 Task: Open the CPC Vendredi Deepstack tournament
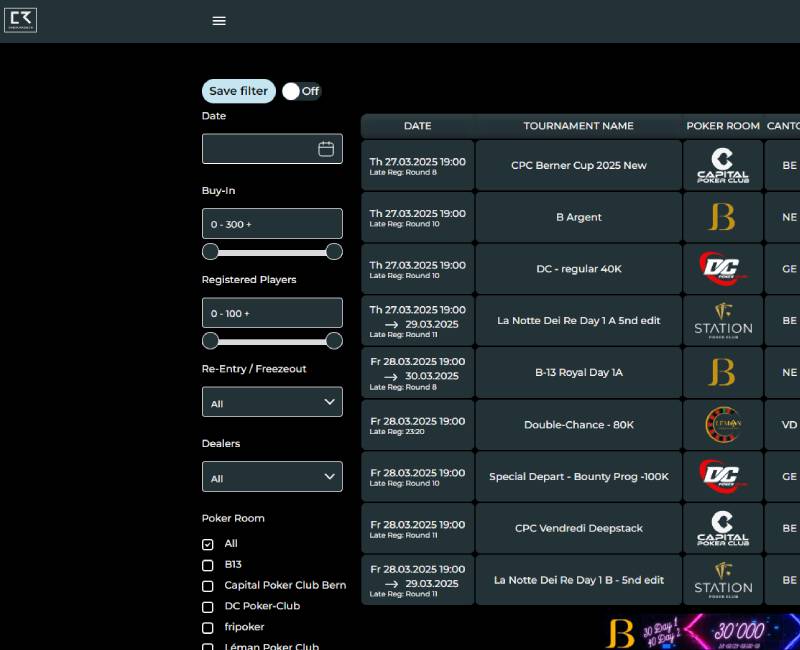pos(578,528)
